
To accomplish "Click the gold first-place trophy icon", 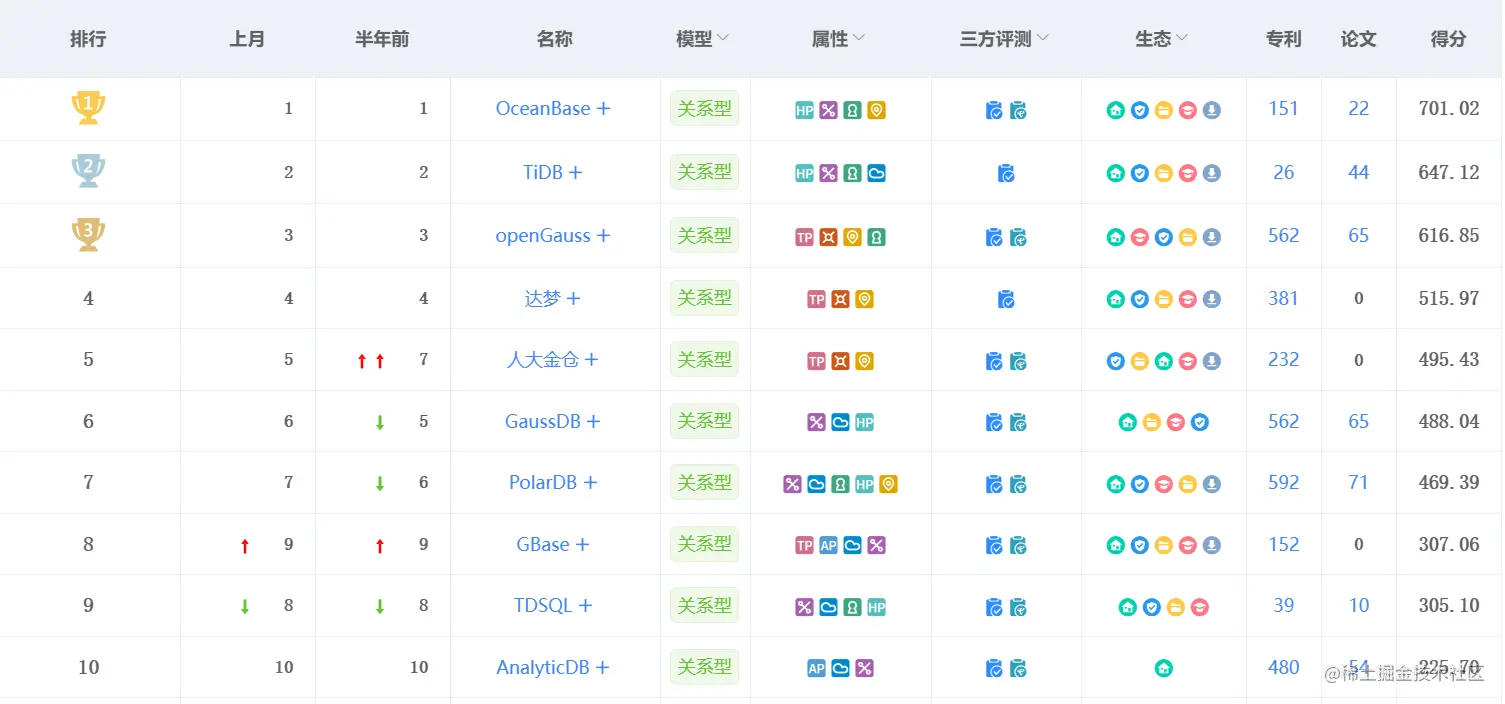I will (88, 107).
